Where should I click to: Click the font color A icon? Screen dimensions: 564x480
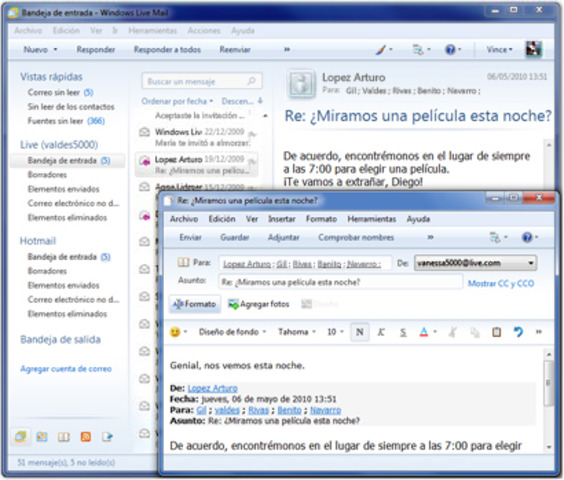click(424, 332)
